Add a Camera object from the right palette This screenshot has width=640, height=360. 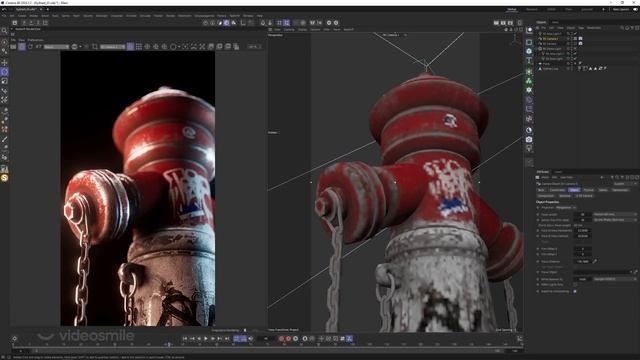pos(529,140)
